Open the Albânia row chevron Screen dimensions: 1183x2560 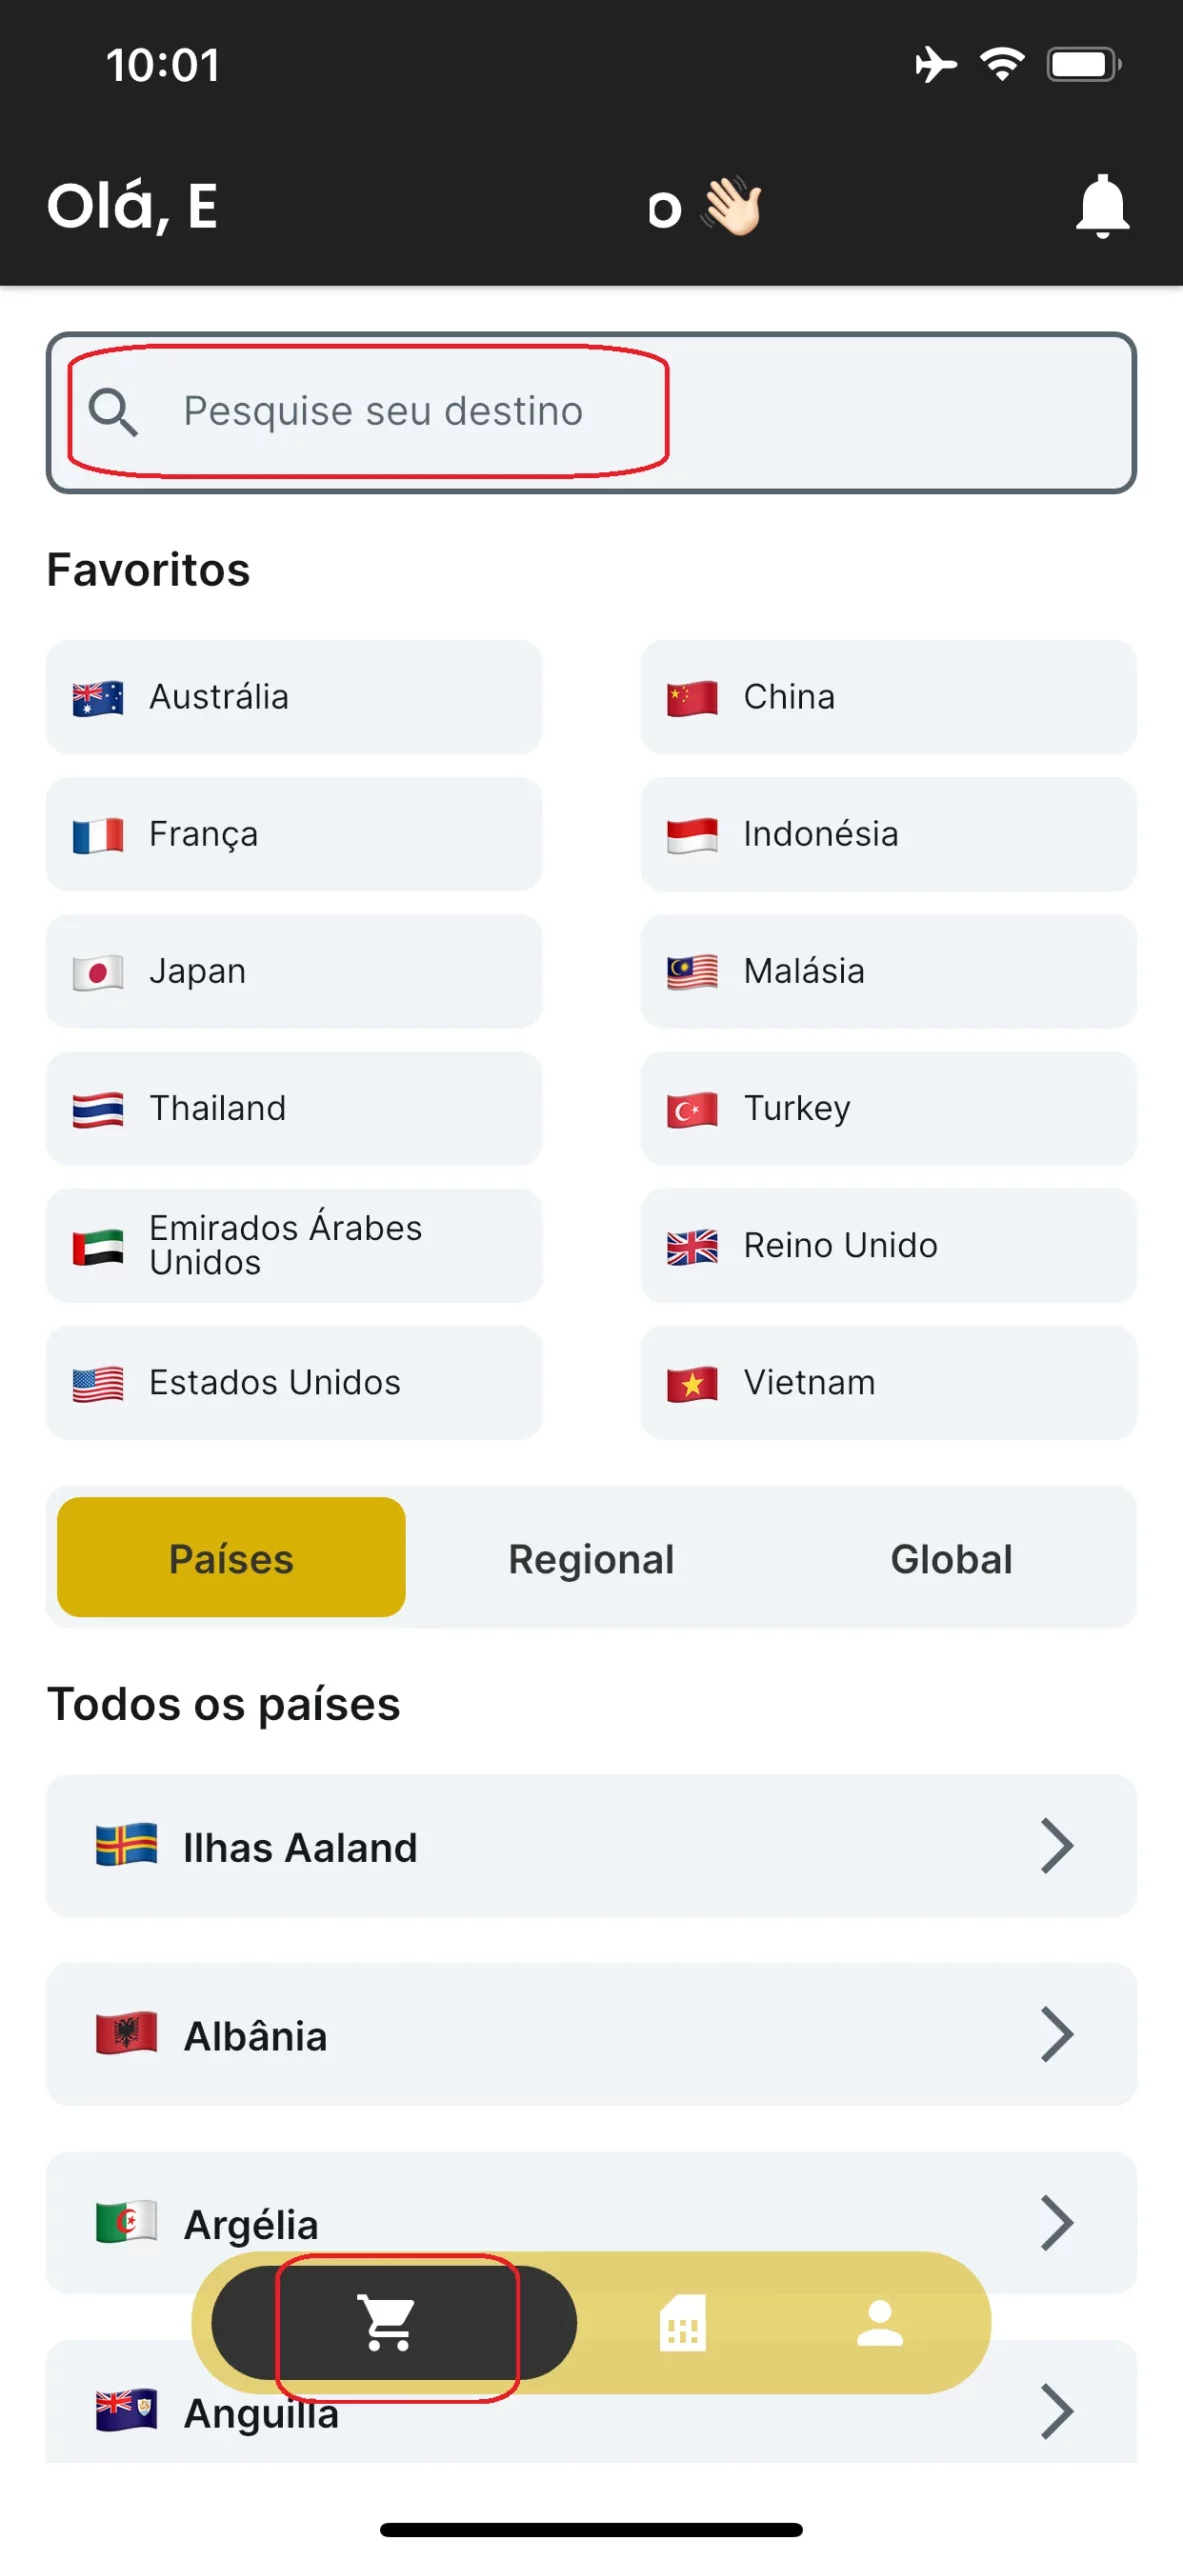[x=1056, y=2033]
